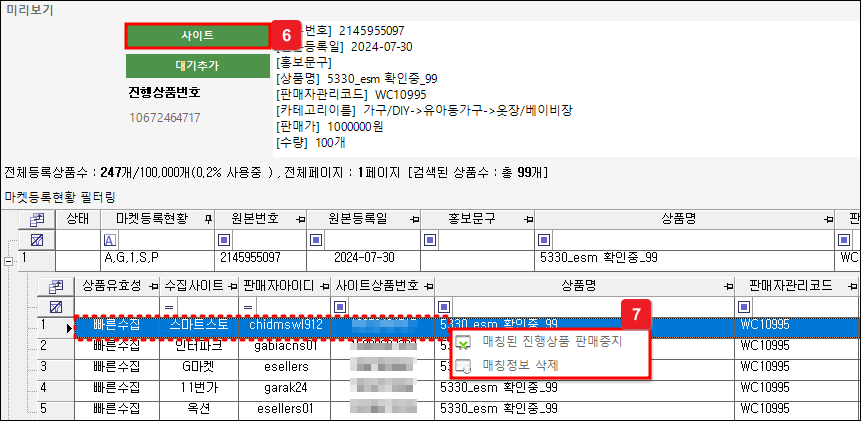Click the inner grid filter clear icon
Viewport: 861px width, 421px height.
(x=56, y=306)
